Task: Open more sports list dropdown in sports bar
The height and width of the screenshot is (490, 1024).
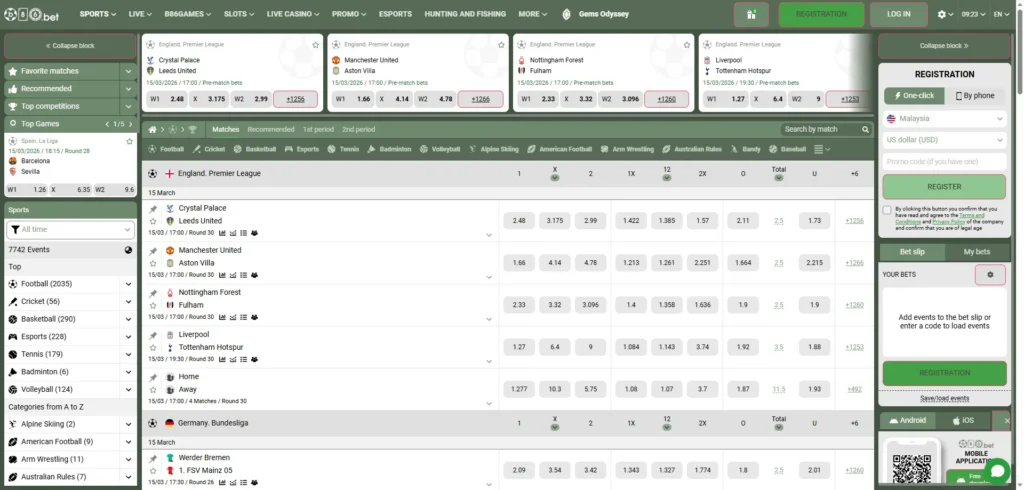Action: 822,149
